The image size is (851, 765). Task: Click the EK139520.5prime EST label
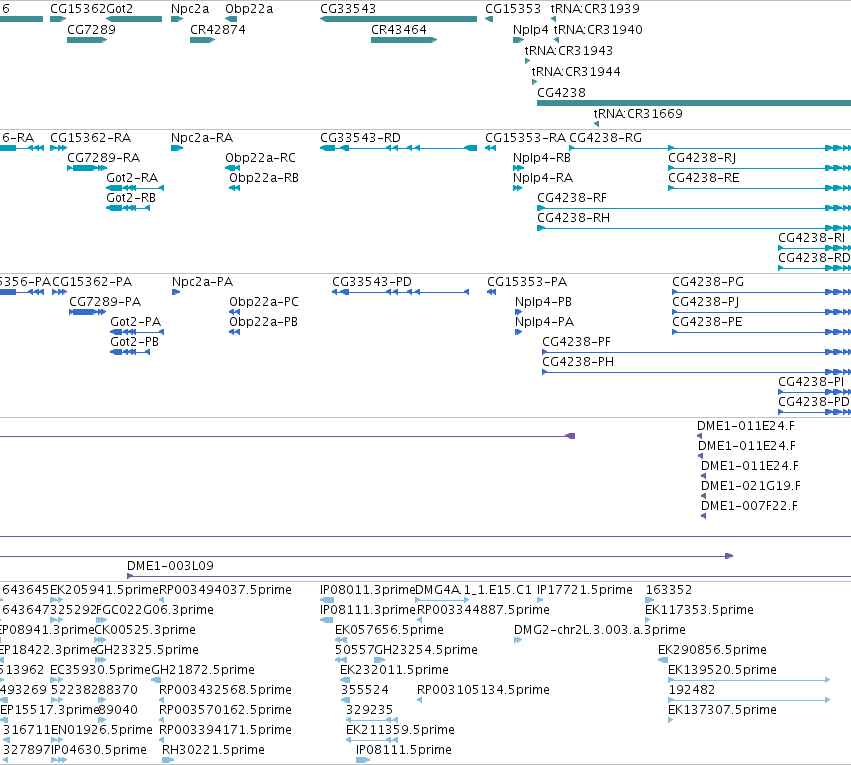722,671
